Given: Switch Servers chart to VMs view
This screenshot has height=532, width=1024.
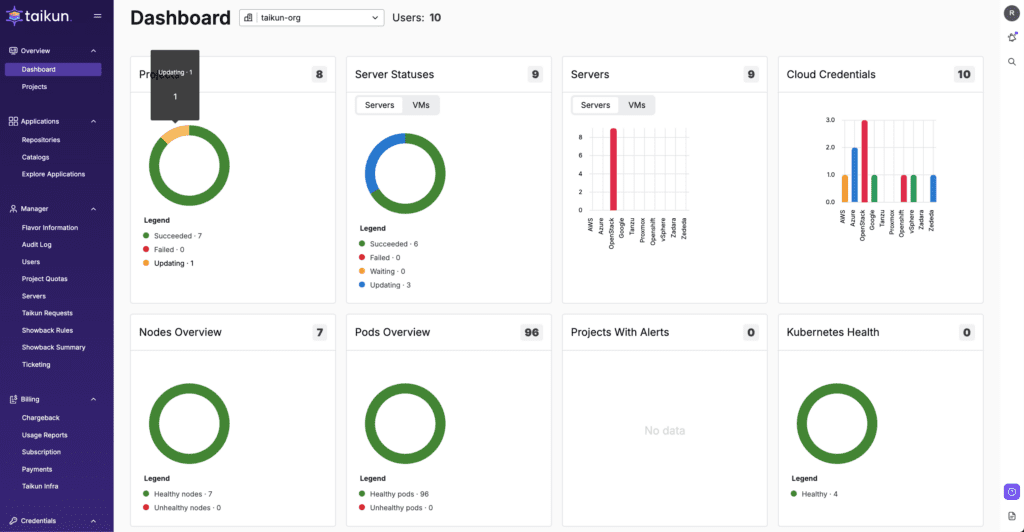Looking at the screenshot, I should (x=636, y=105).
